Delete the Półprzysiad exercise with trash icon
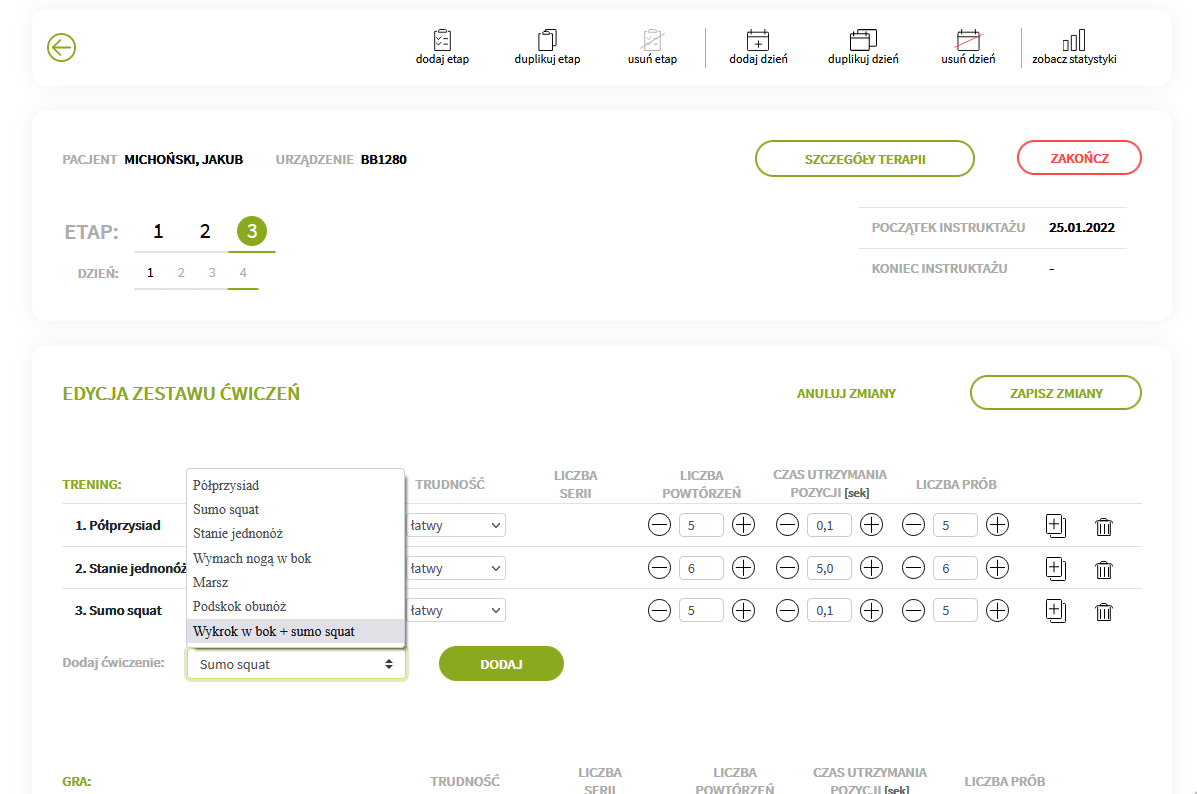Image resolution: width=1197 pixels, height=794 pixels. tap(1103, 526)
